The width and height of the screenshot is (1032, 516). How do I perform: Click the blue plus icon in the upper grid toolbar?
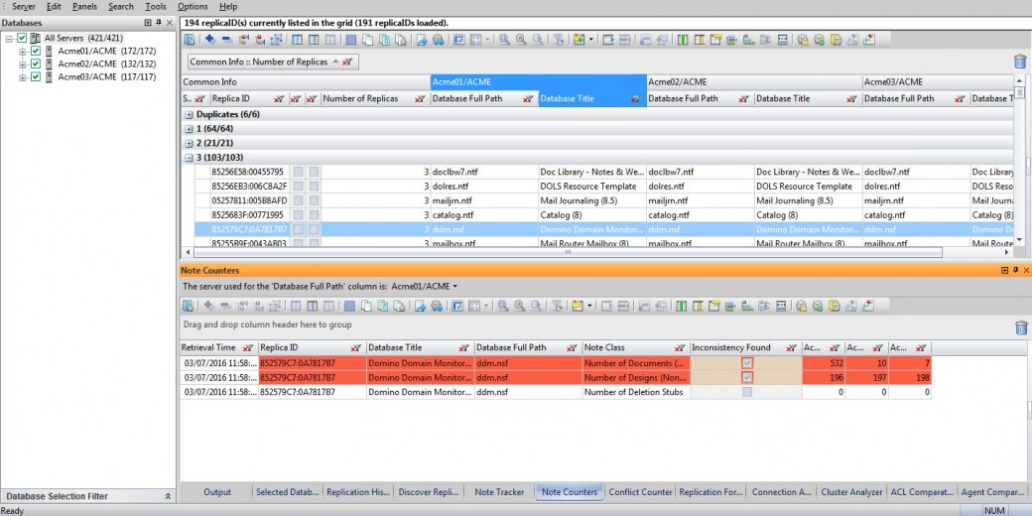point(210,39)
